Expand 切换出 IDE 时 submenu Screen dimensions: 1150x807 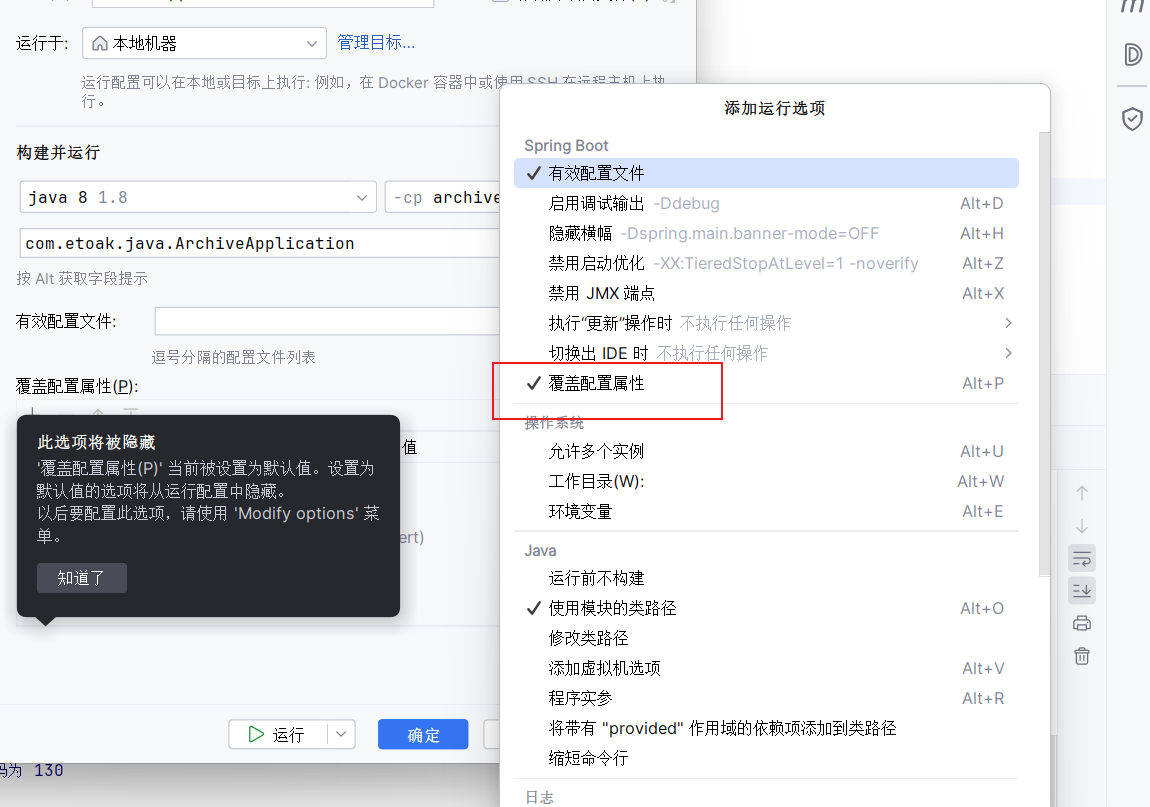(x=766, y=354)
